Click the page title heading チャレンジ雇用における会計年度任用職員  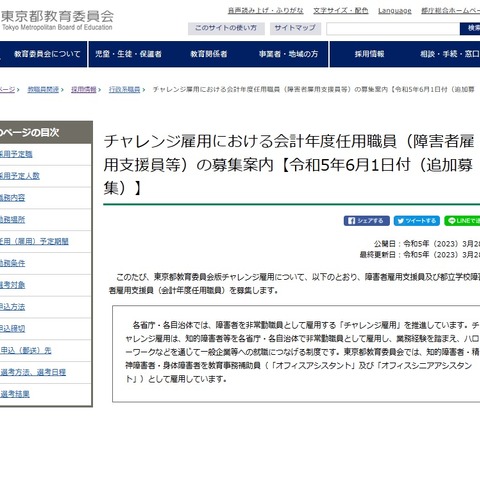pyautogui.click(x=289, y=165)
